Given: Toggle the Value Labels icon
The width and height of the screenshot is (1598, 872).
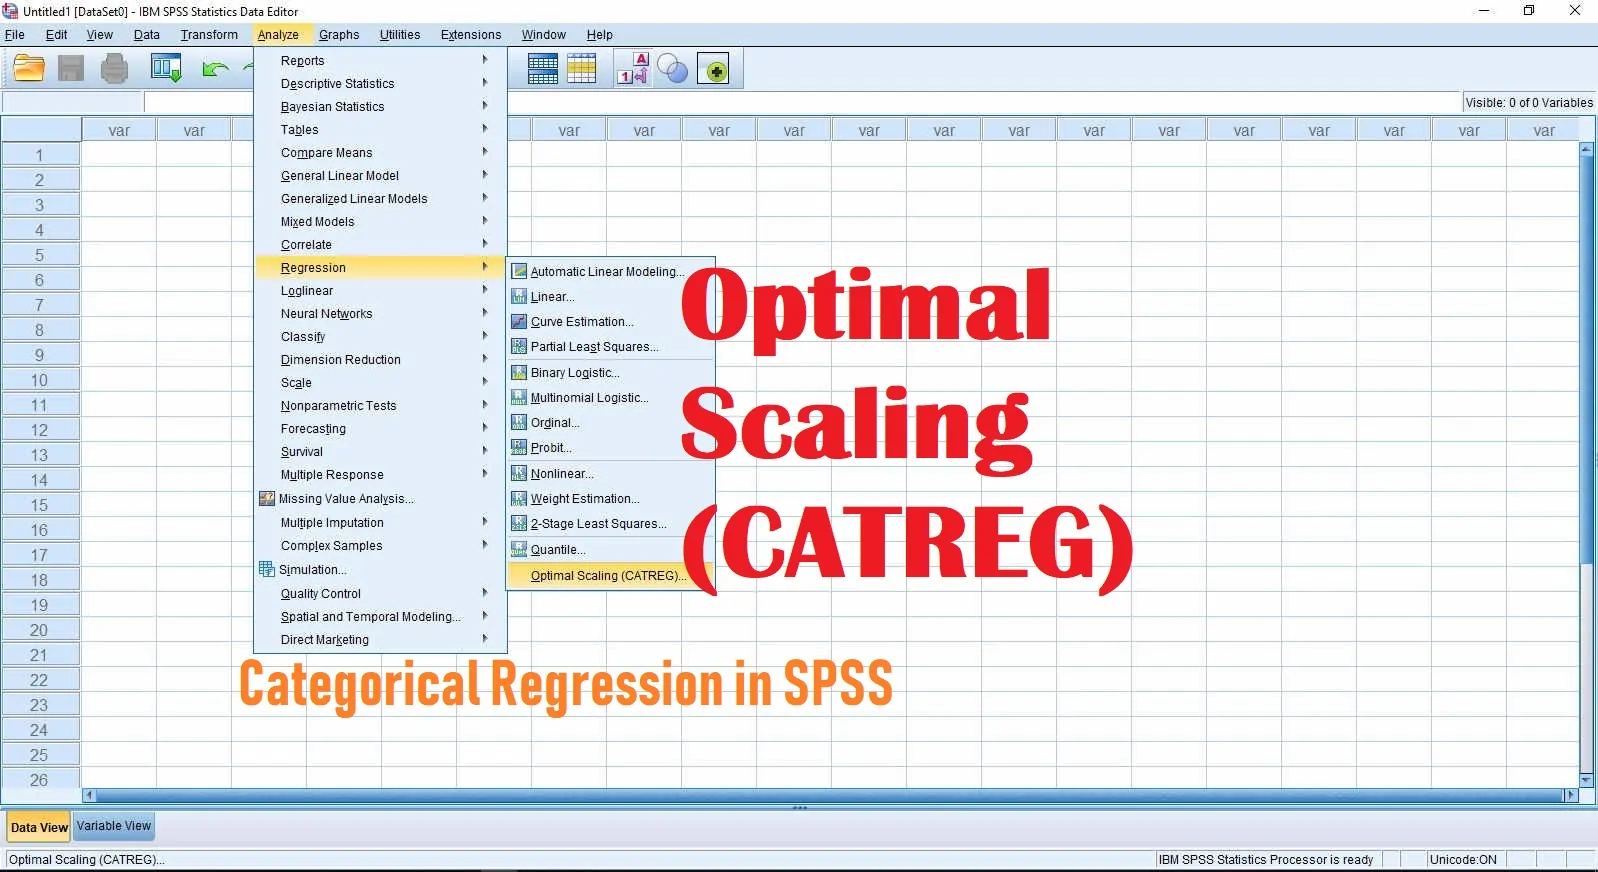Looking at the screenshot, I should (x=633, y=69).
